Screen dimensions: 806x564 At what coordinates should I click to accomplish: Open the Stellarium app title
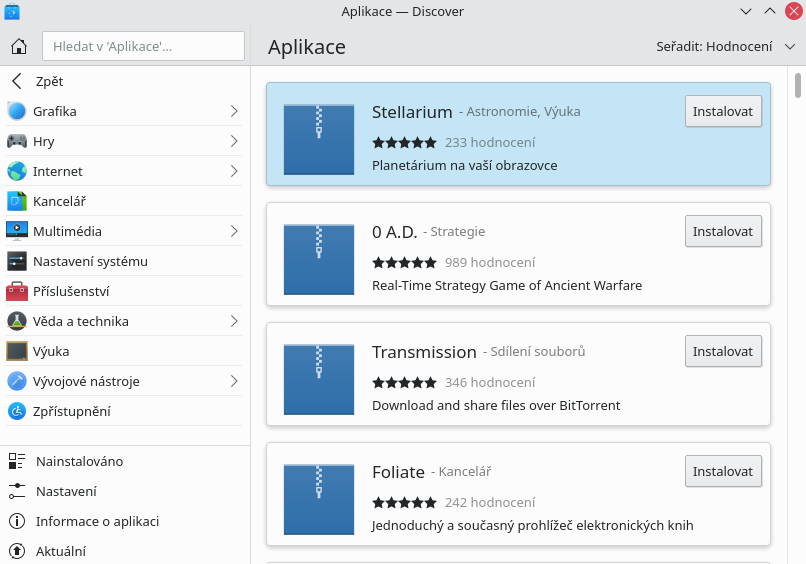pyautogui.click(x=412, y=112)
